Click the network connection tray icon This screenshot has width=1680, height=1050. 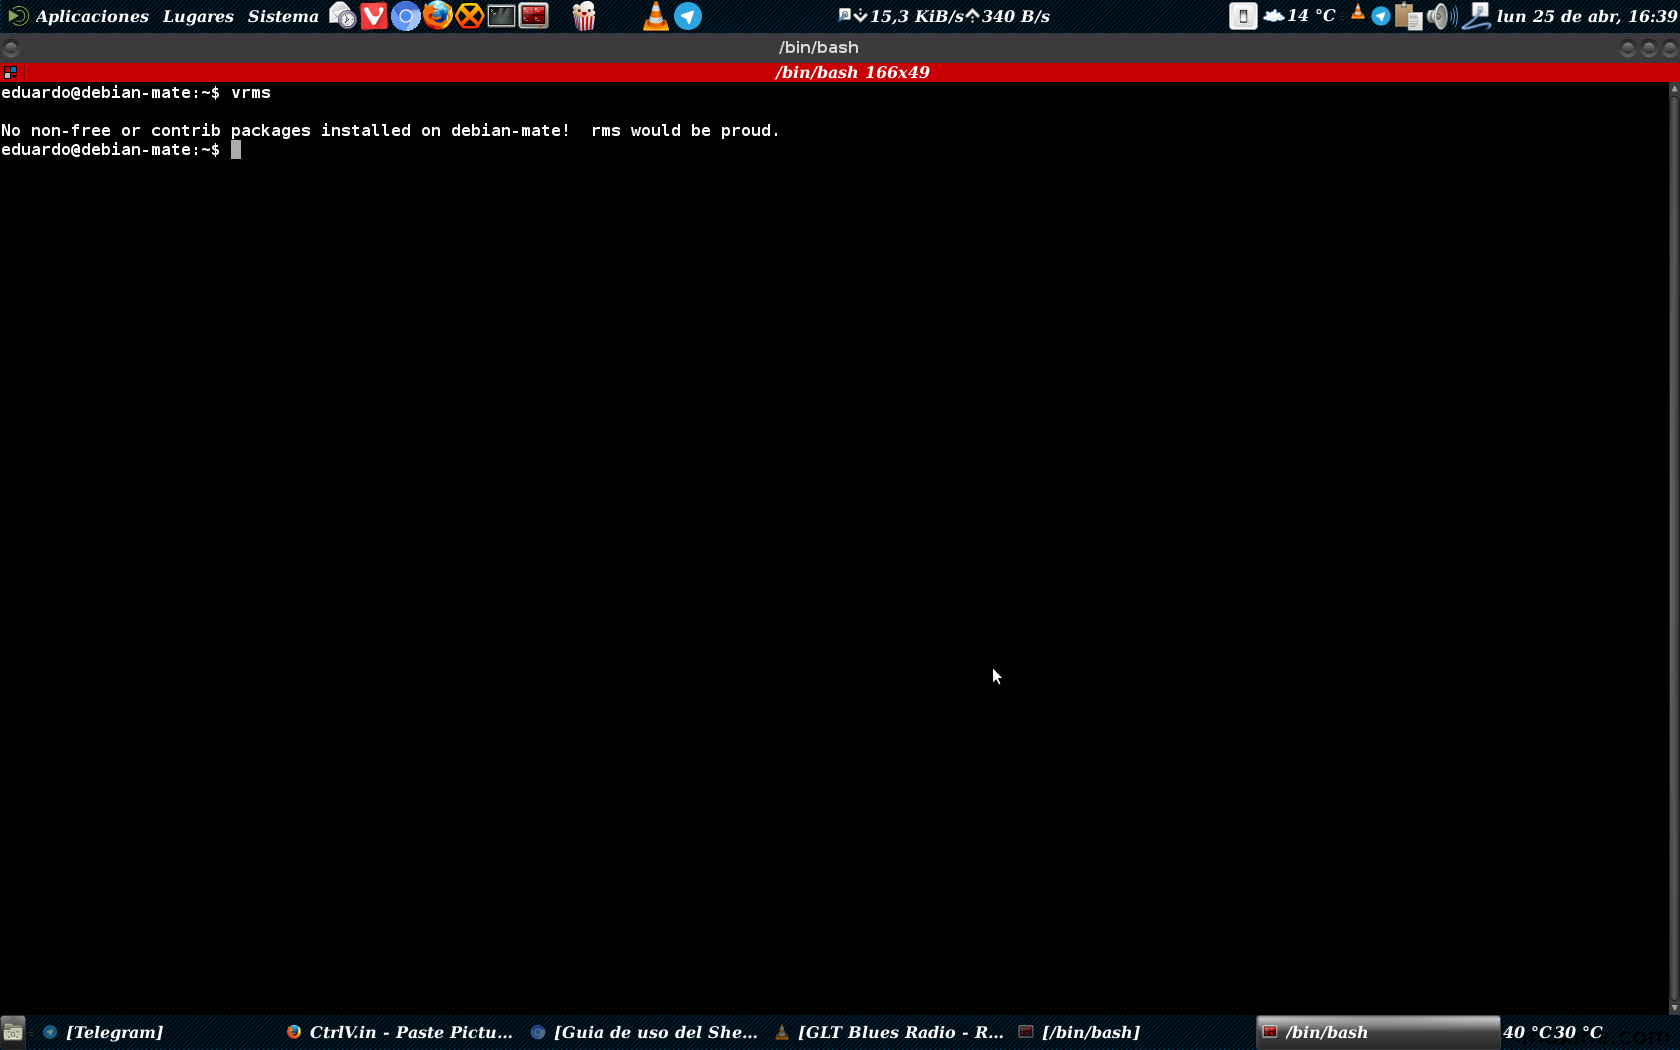(x=1476, y=16)
